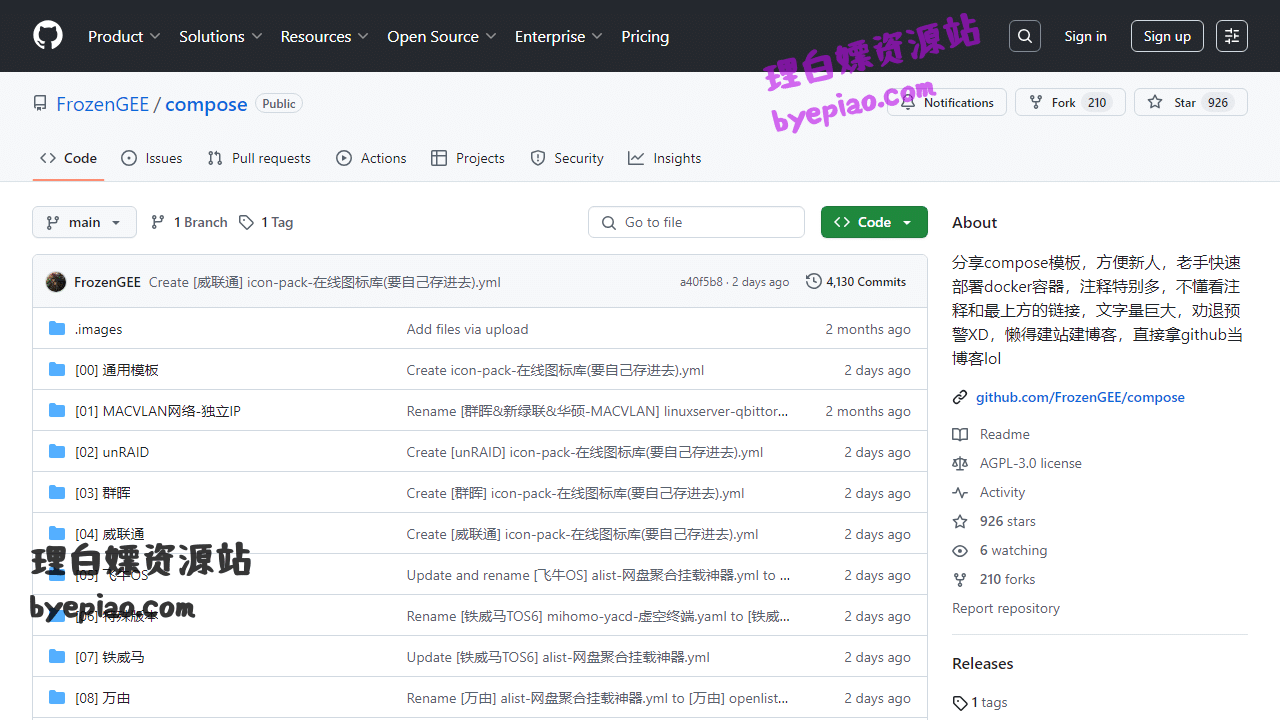Viewport: 1280px width, 720px height.
Task: Click the star icon in Star button
Action: [1155, 102]
